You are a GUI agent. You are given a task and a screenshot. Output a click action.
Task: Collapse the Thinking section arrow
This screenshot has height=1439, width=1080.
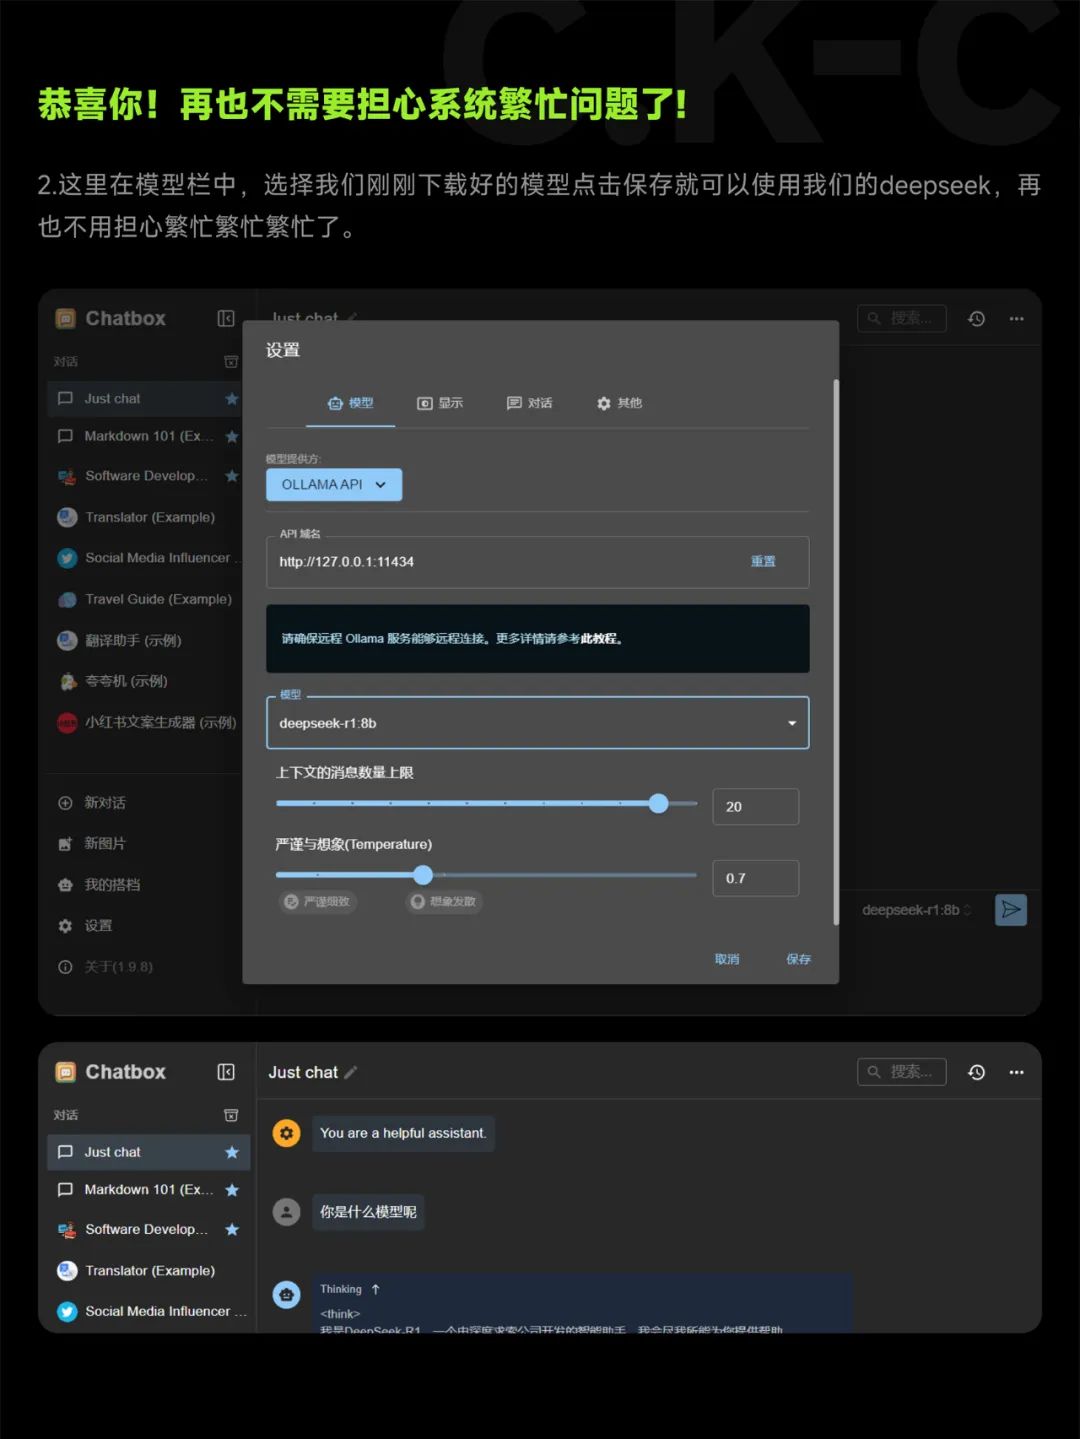coord(375,1289)
